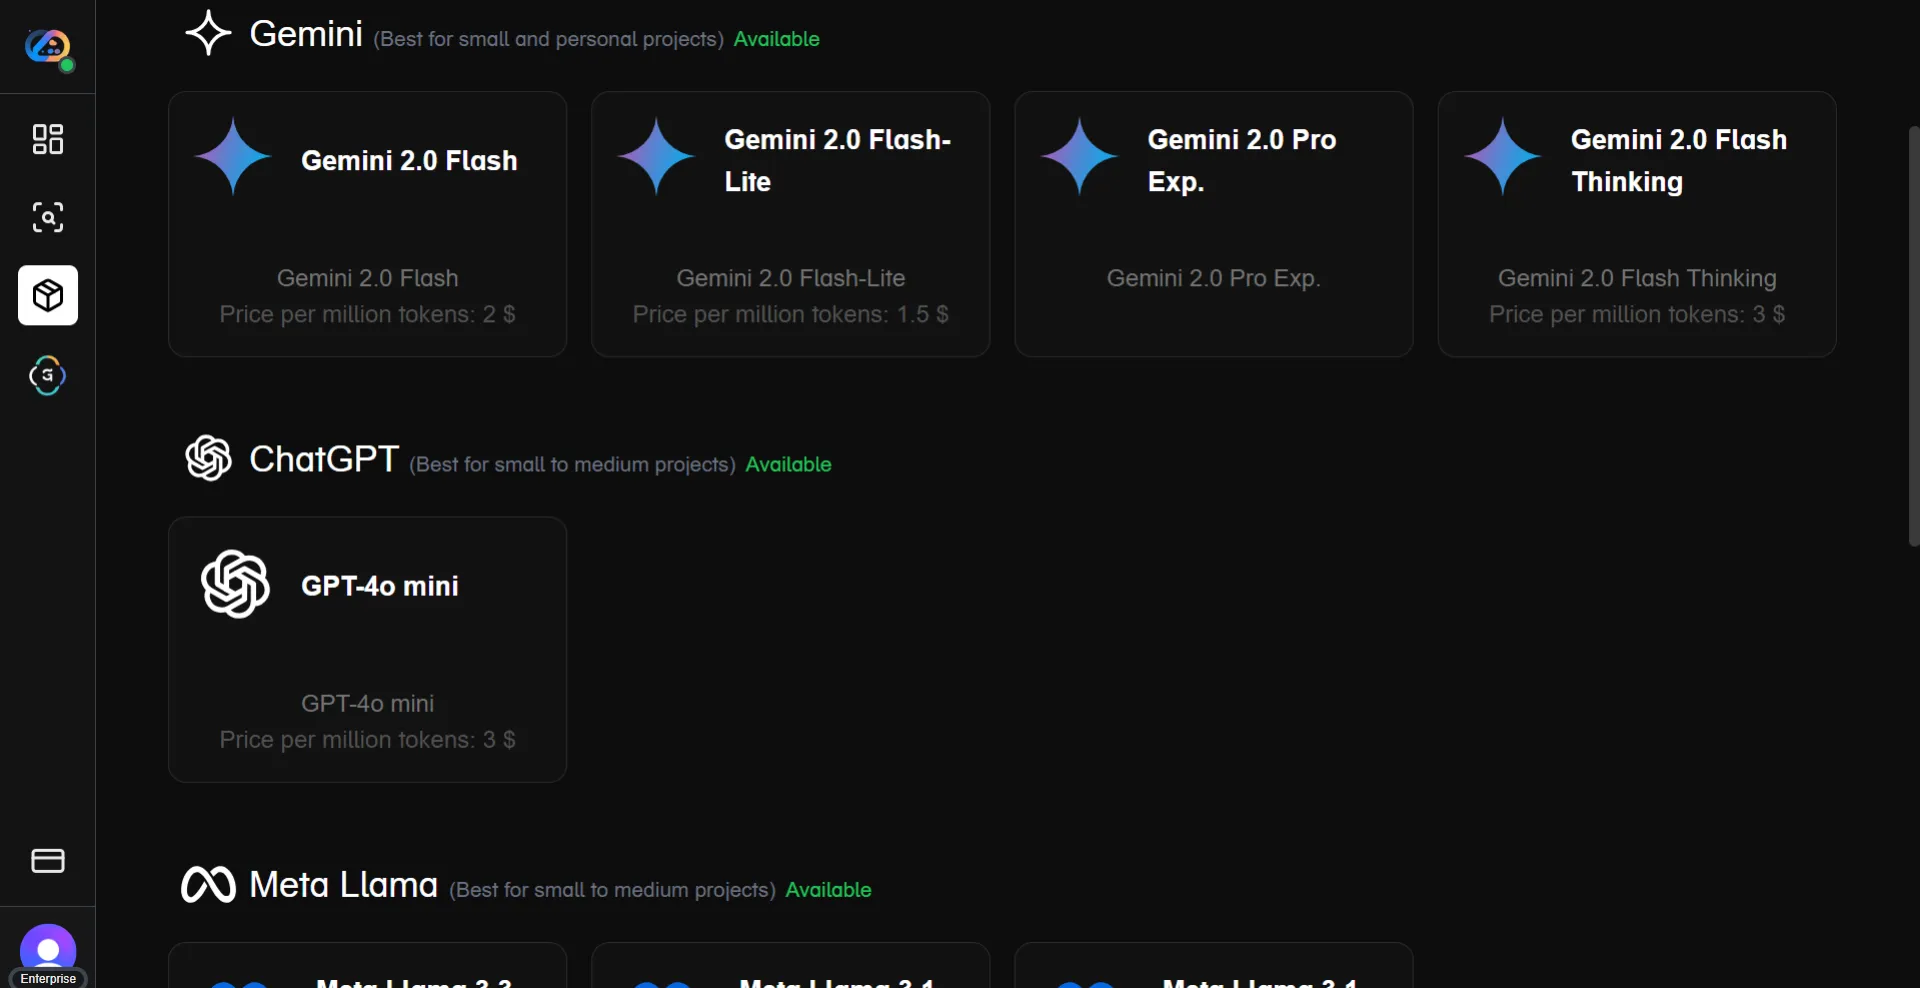Click the ChatGPT section logo icon

click(208, 458)
